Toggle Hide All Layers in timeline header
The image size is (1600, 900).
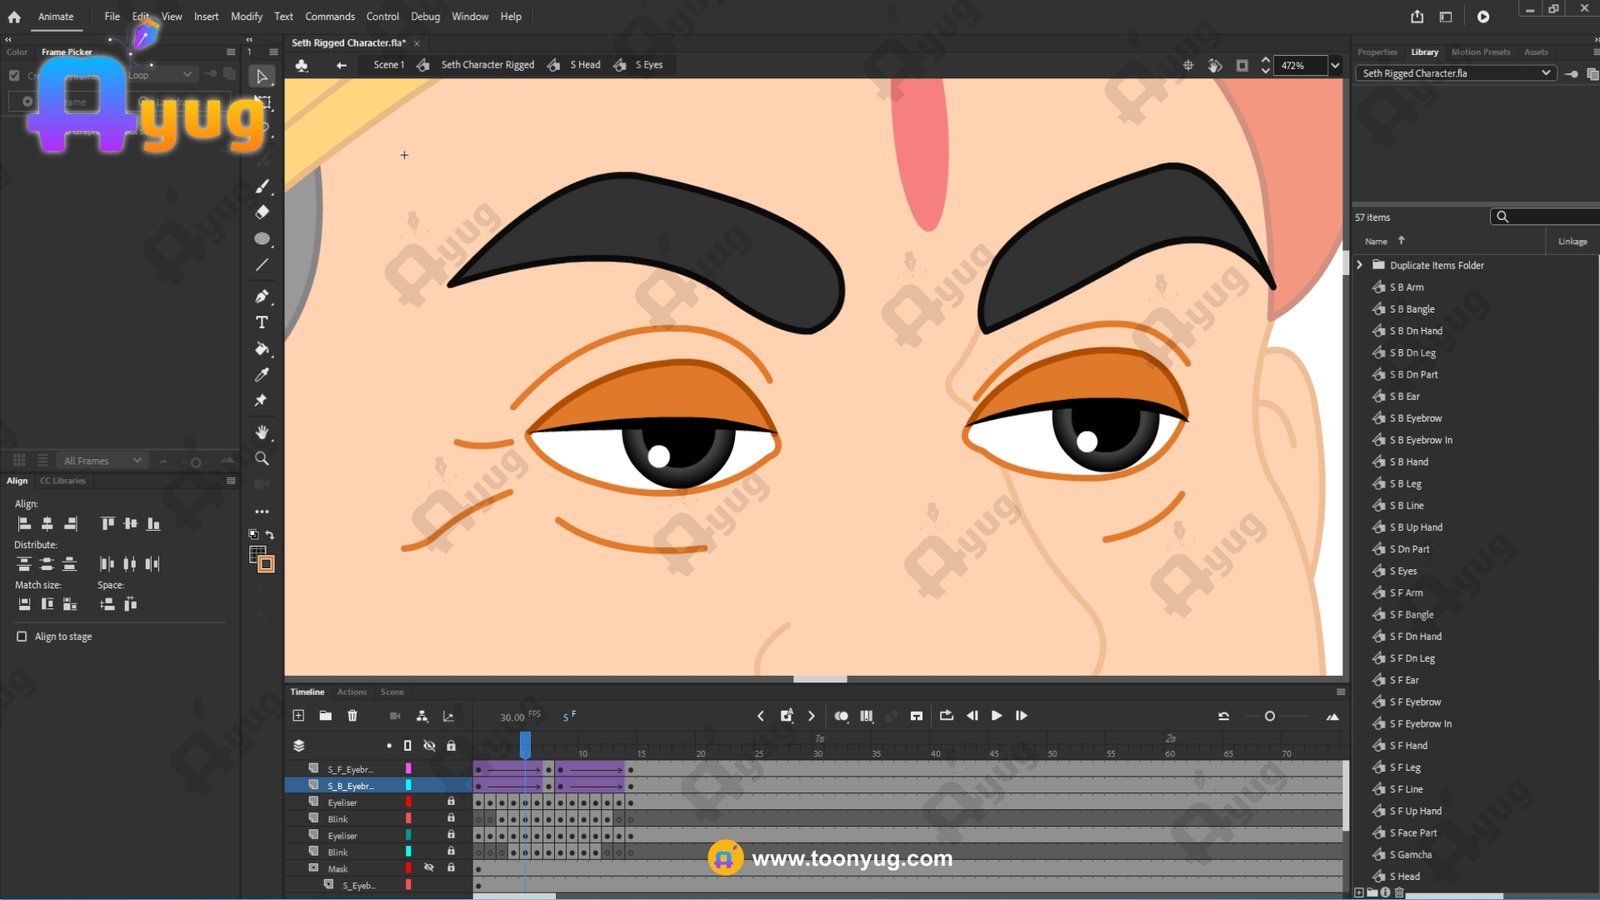pos(429,746)
